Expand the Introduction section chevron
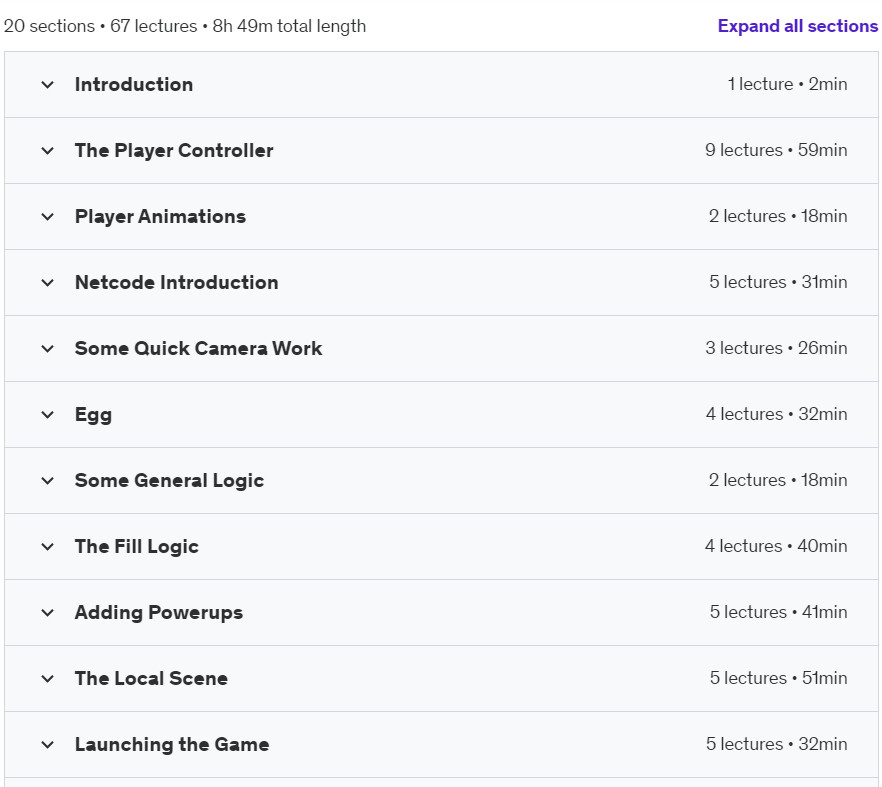Viewport: 882px width, 787px height. tap(48, 85)
